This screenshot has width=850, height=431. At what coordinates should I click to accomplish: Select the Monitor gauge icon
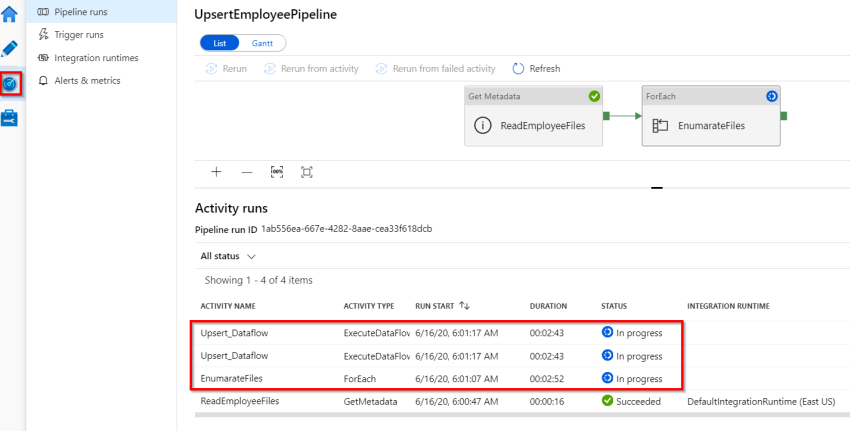click(10, 84)
